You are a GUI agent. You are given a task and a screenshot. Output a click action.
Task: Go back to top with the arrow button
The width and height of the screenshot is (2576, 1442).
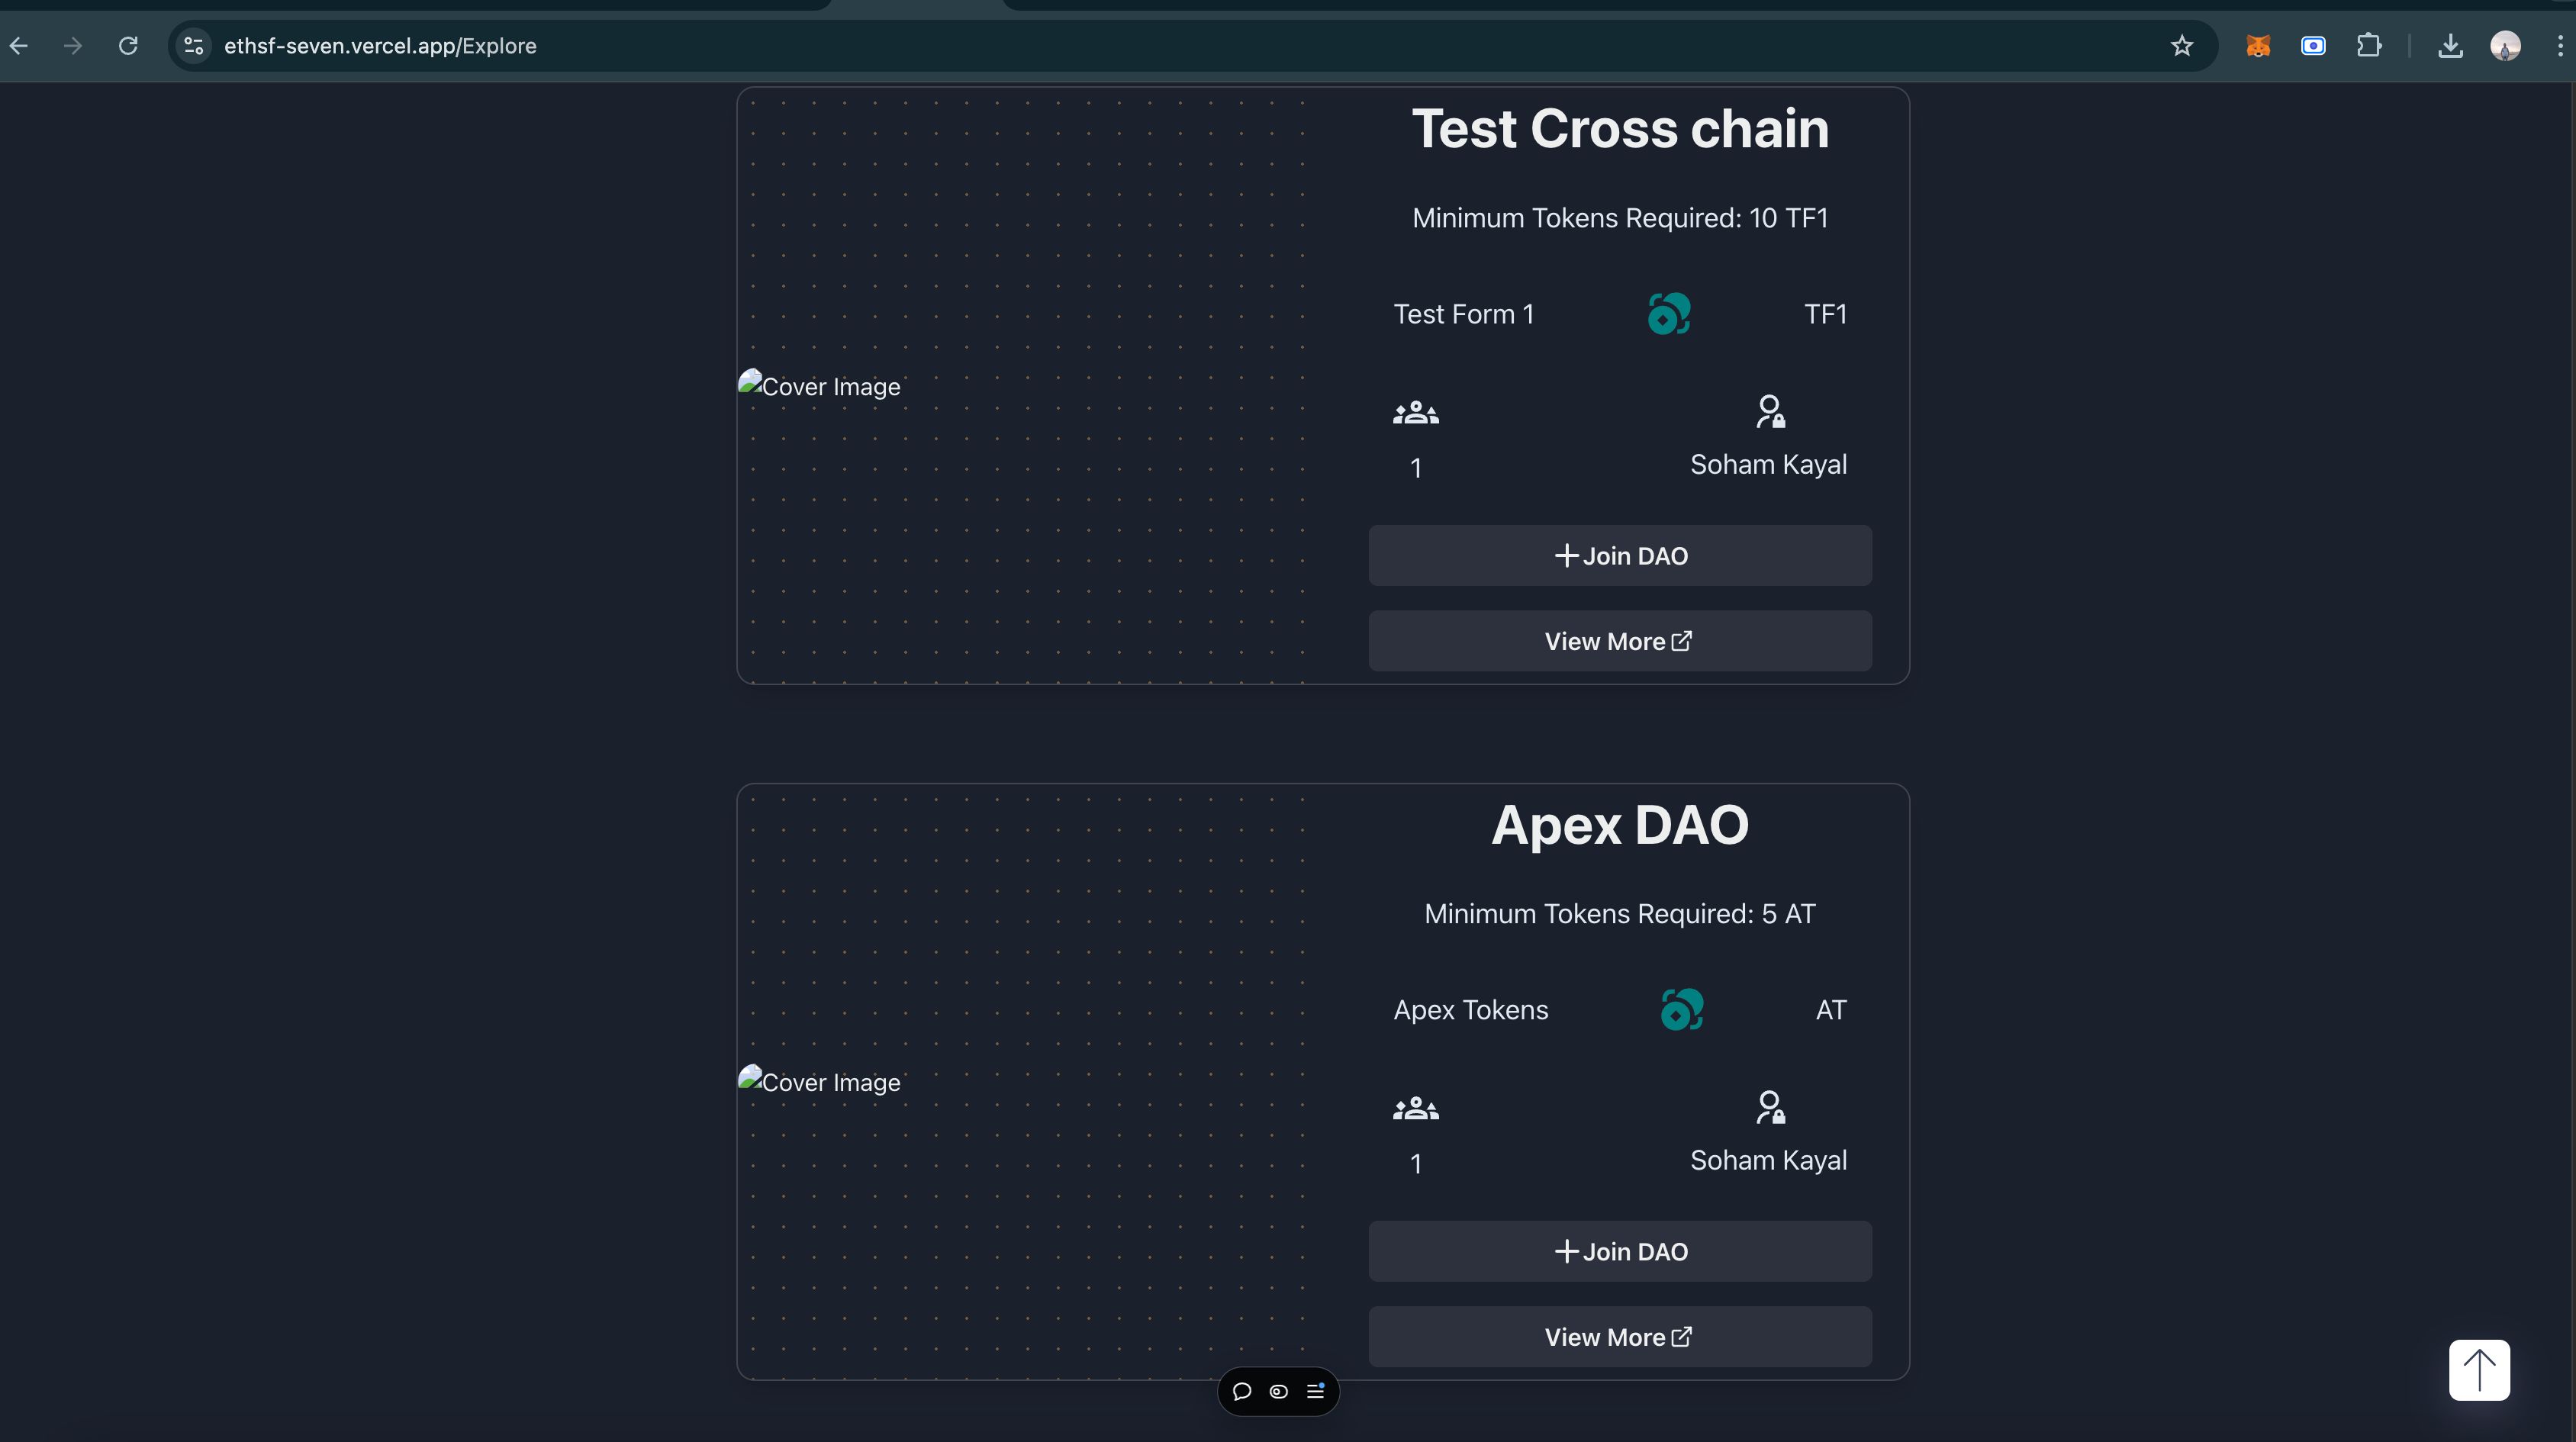(x=2479, y=1370)
